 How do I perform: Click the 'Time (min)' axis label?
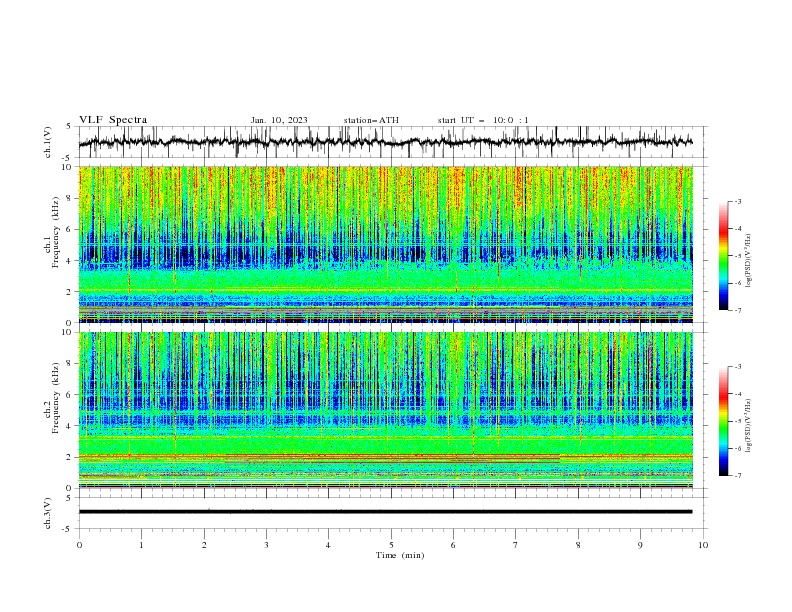tap(400, 555)
